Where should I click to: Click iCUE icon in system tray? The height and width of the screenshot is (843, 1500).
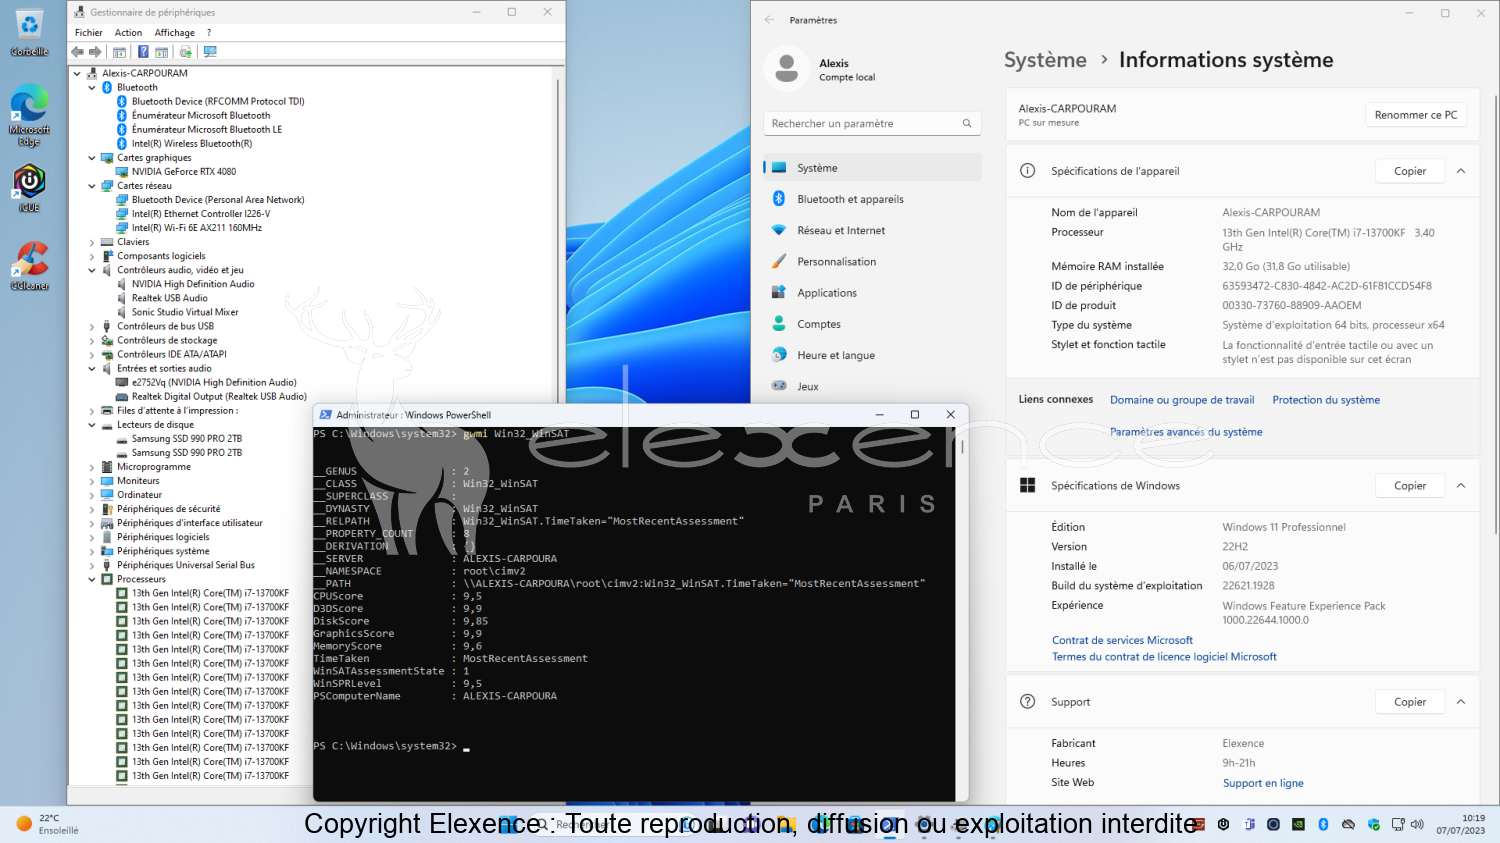pyautogui.click(x=1223, y=825)
